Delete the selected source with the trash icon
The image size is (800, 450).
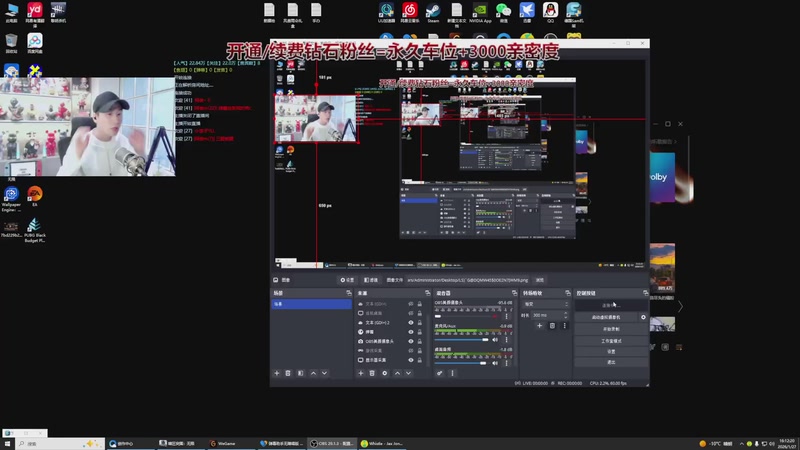point(372,373)
